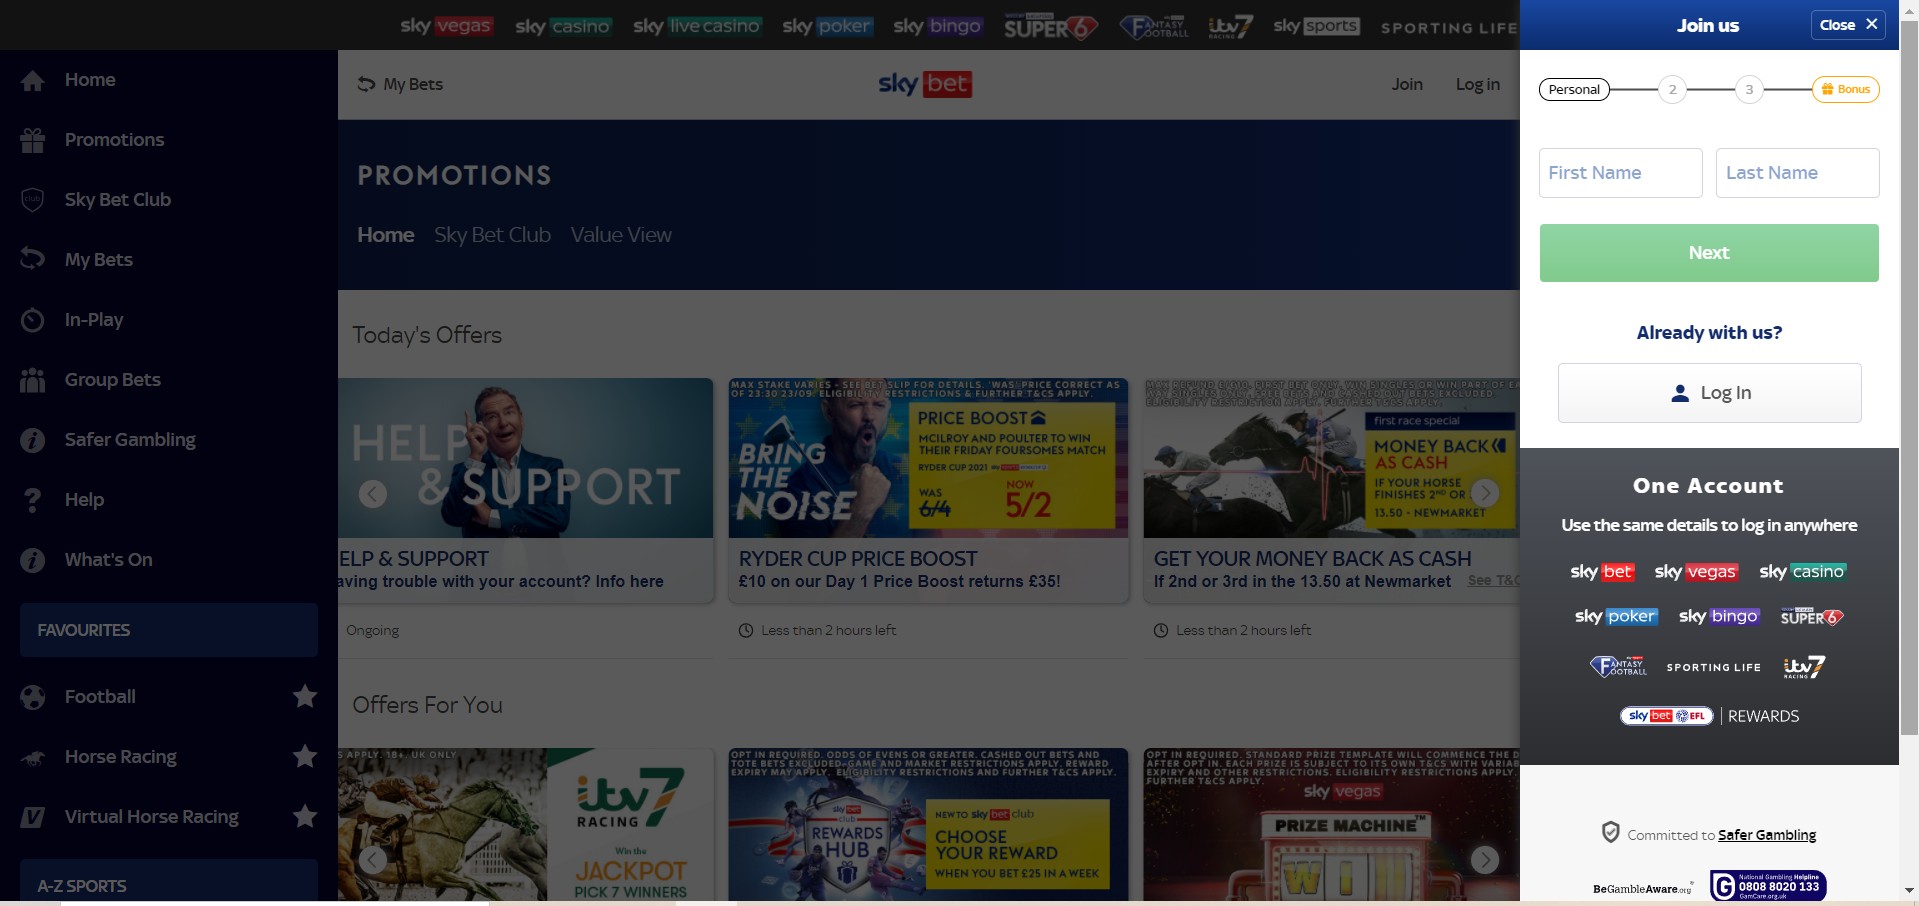Open My Bets in the header
Image resolution: width=1919 pixels, height=906 pixels.
tap(400, 84)
